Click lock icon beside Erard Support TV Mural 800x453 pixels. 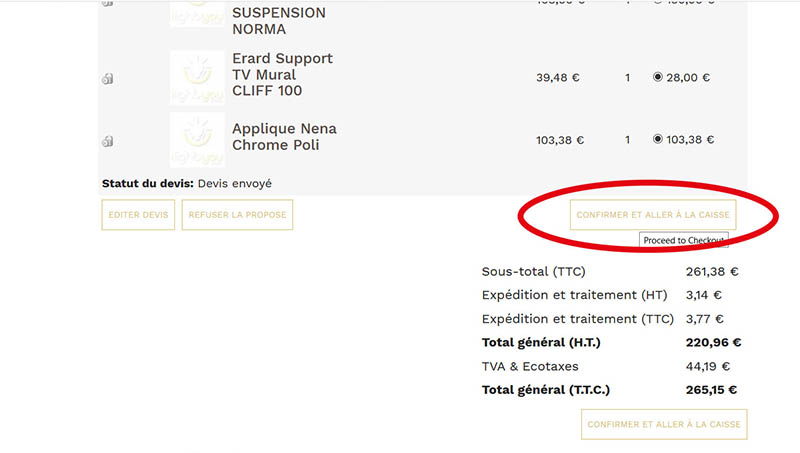[x=107, y=79]
